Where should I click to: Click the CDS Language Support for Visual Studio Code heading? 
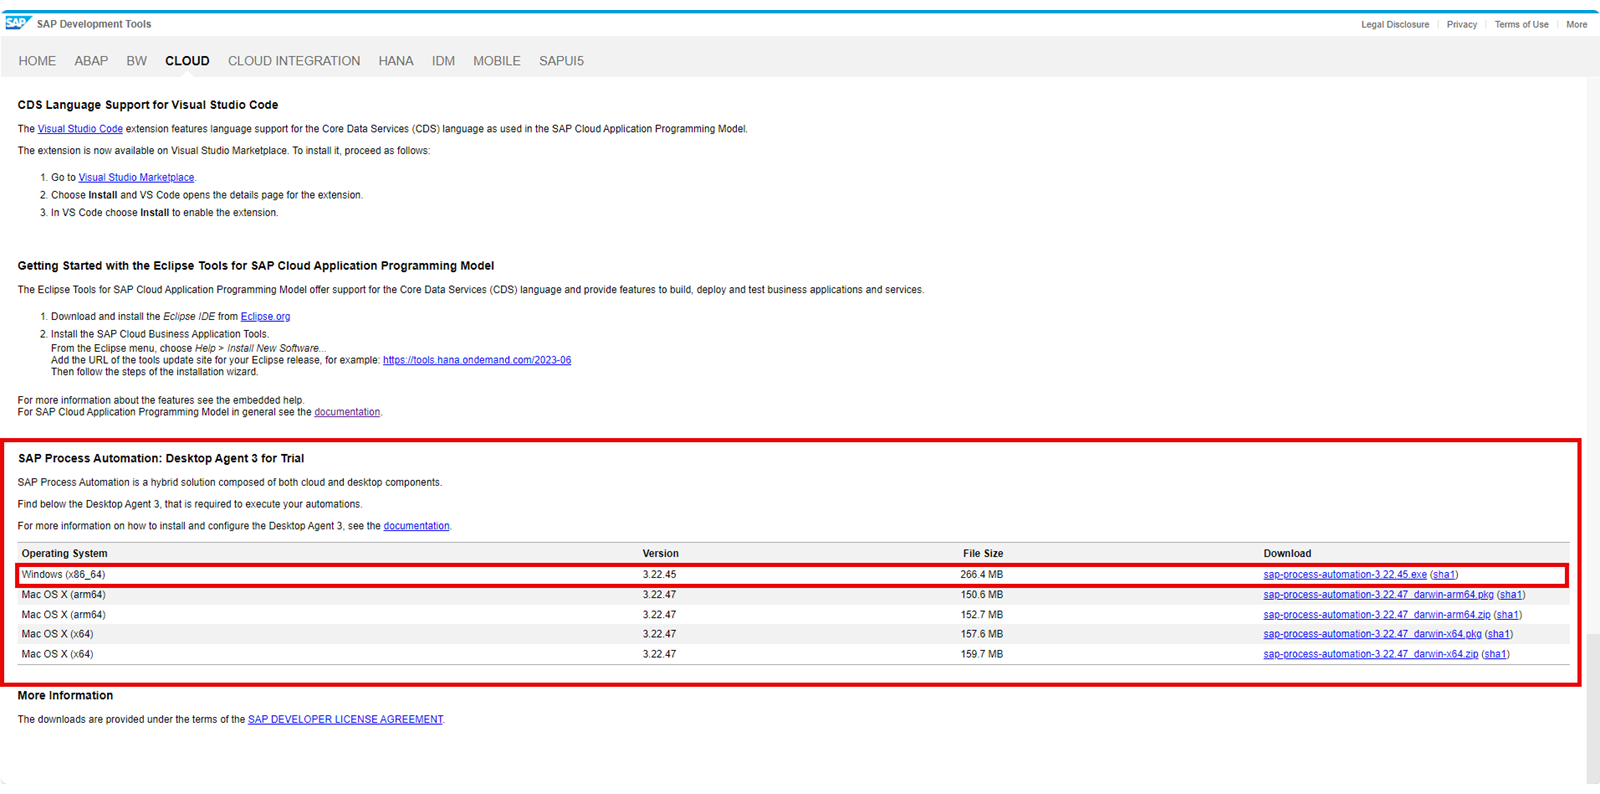click(148, 105)
